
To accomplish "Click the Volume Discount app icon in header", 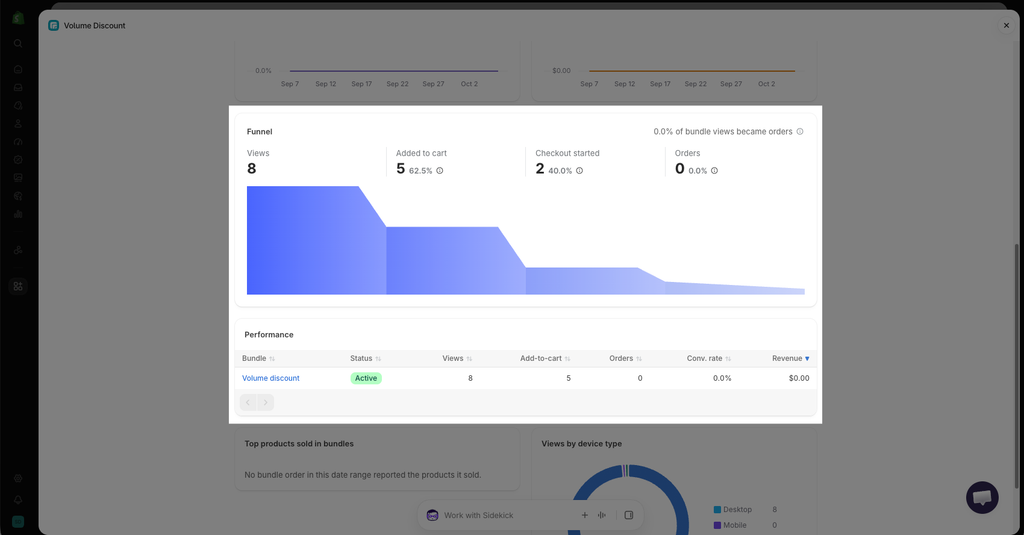I will tap(54, 25).
